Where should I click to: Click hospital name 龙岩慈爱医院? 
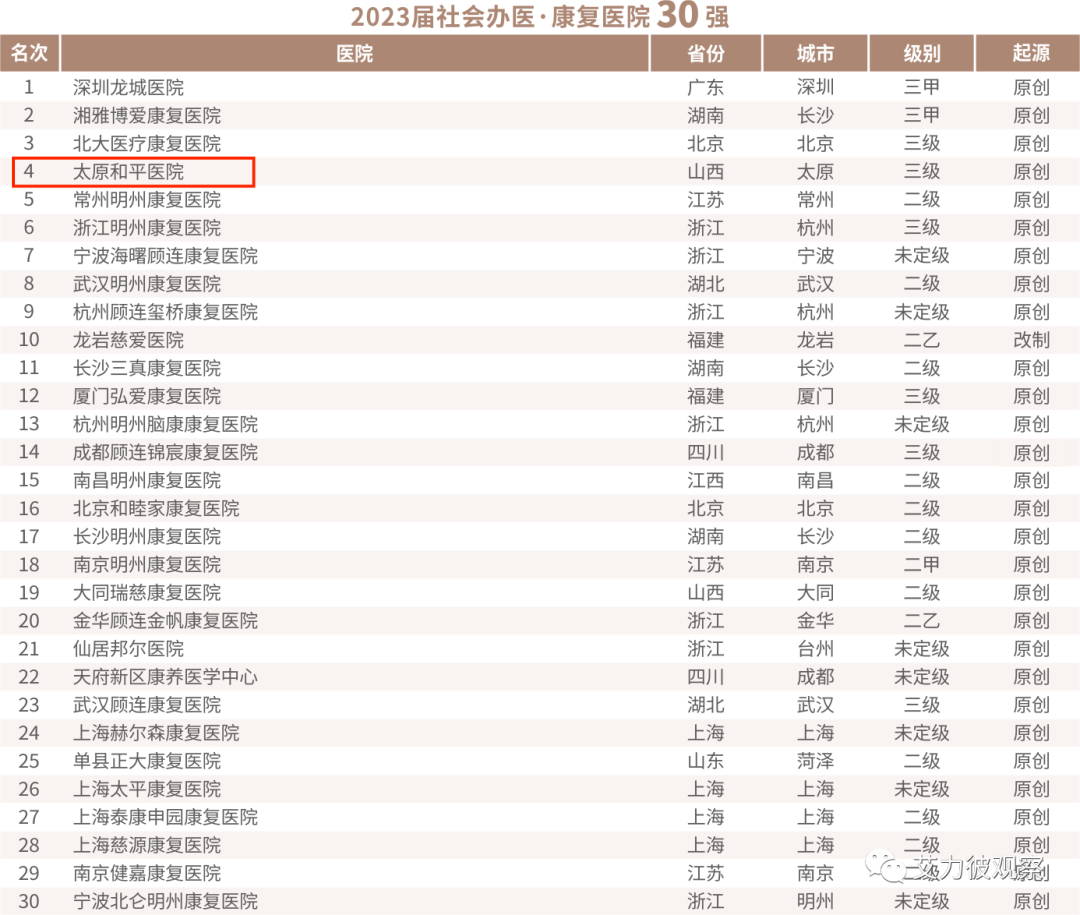[x=129, y=340]
